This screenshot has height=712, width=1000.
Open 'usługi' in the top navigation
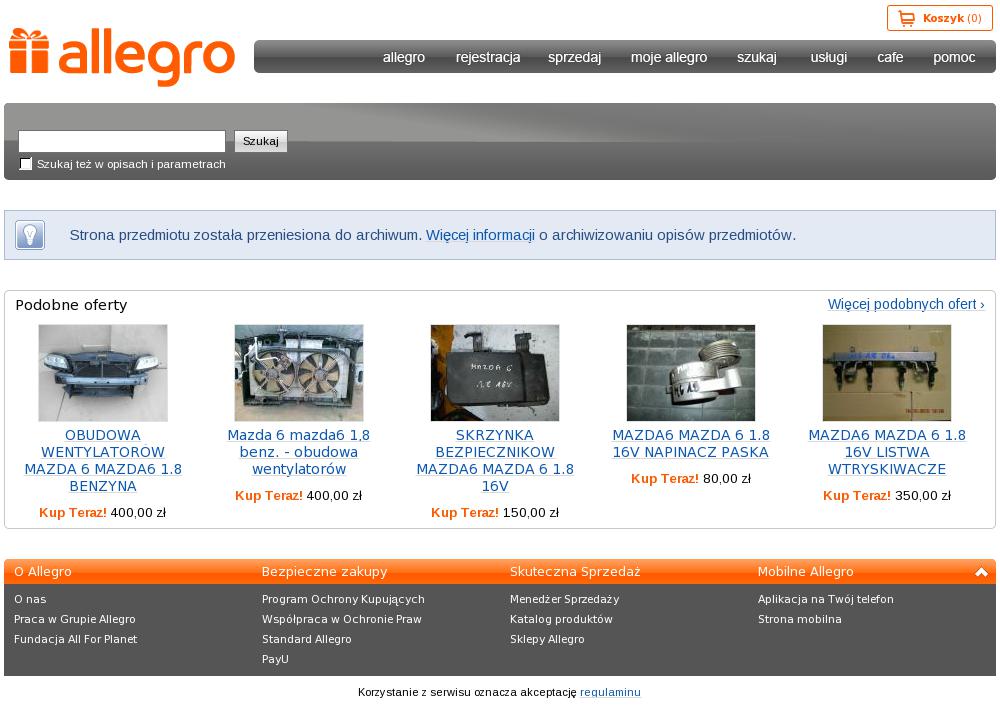pyautogui.click(x=829, y=57)
